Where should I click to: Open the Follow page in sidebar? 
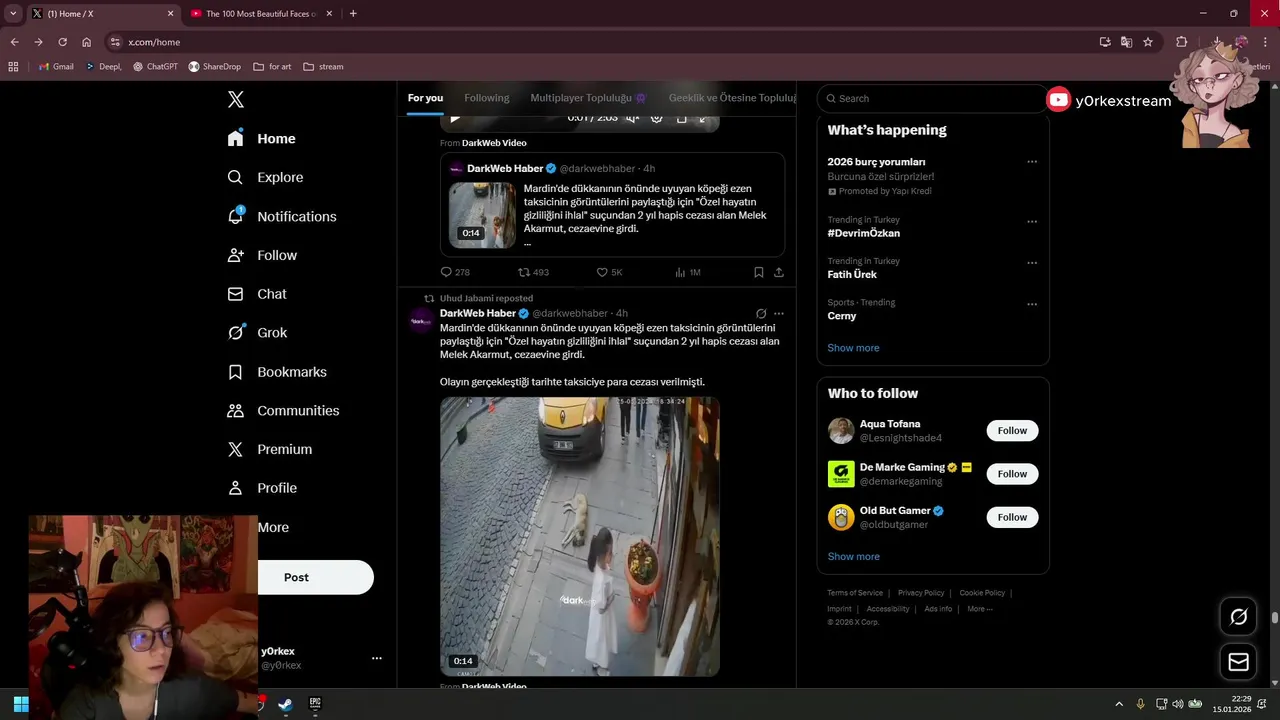tap(262, 255)
